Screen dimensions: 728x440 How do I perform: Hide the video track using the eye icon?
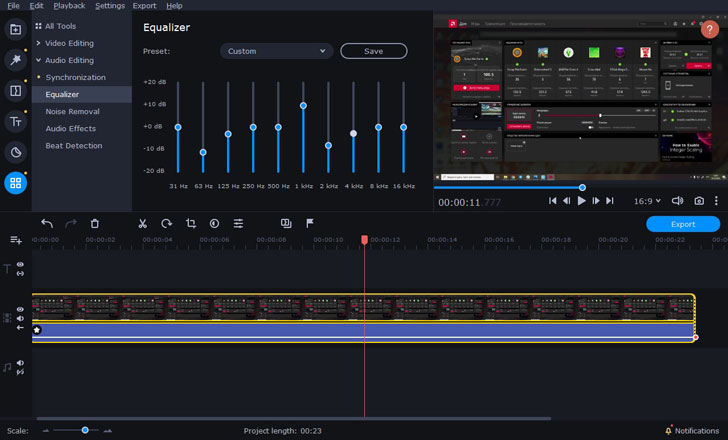click(20, 310)
